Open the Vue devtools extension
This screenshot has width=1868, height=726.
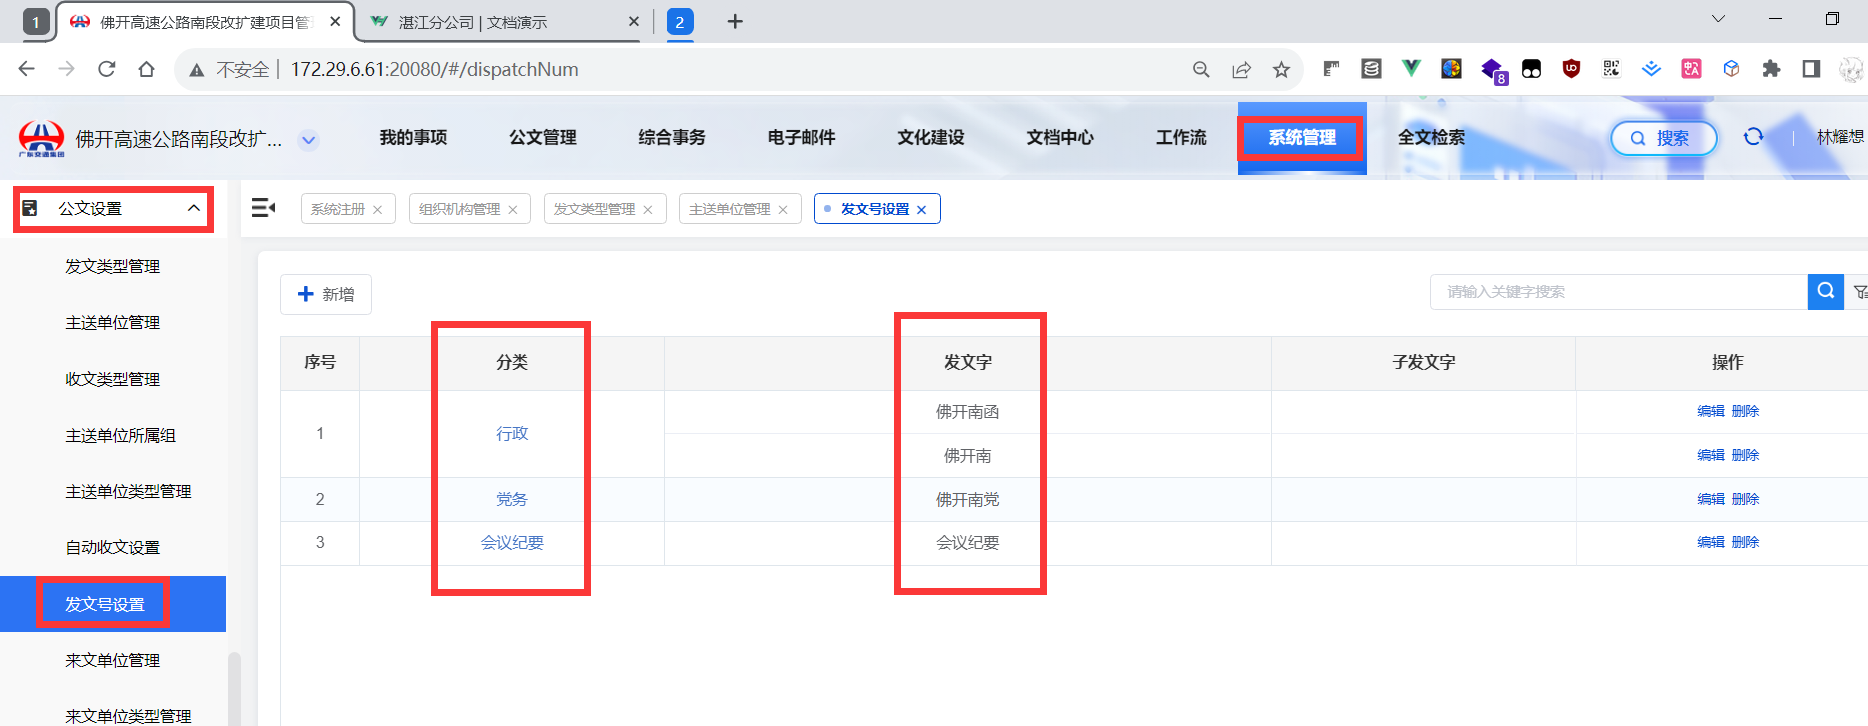[1411, 69]
